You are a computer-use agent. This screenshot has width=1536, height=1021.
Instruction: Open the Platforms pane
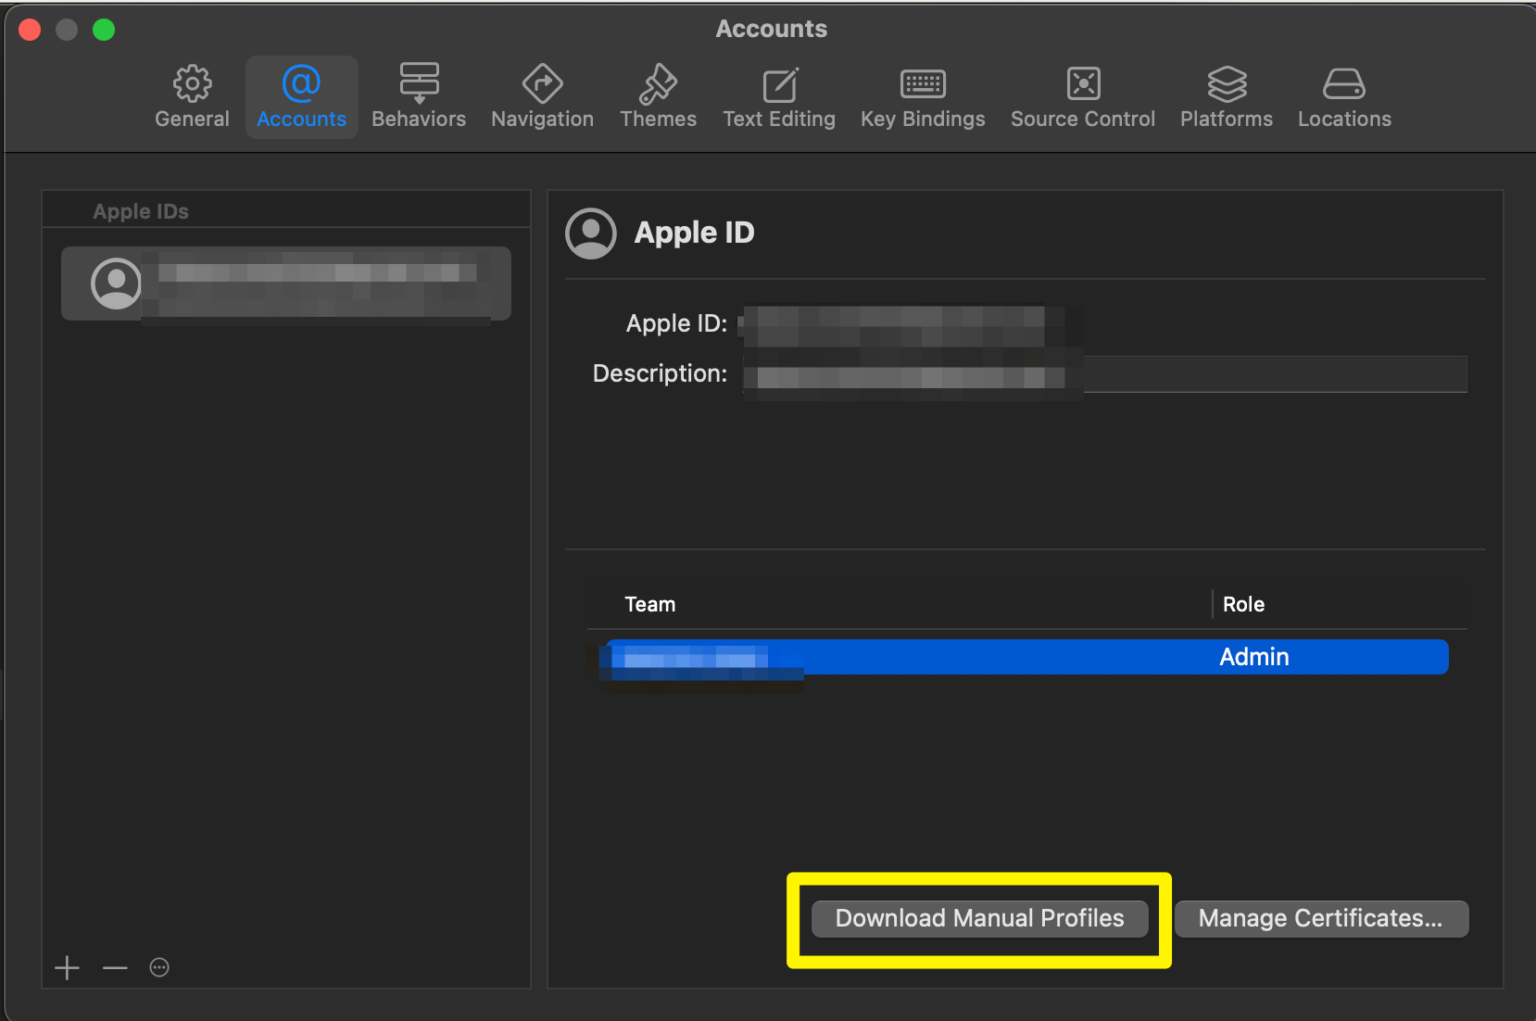tap(1226, 95)
